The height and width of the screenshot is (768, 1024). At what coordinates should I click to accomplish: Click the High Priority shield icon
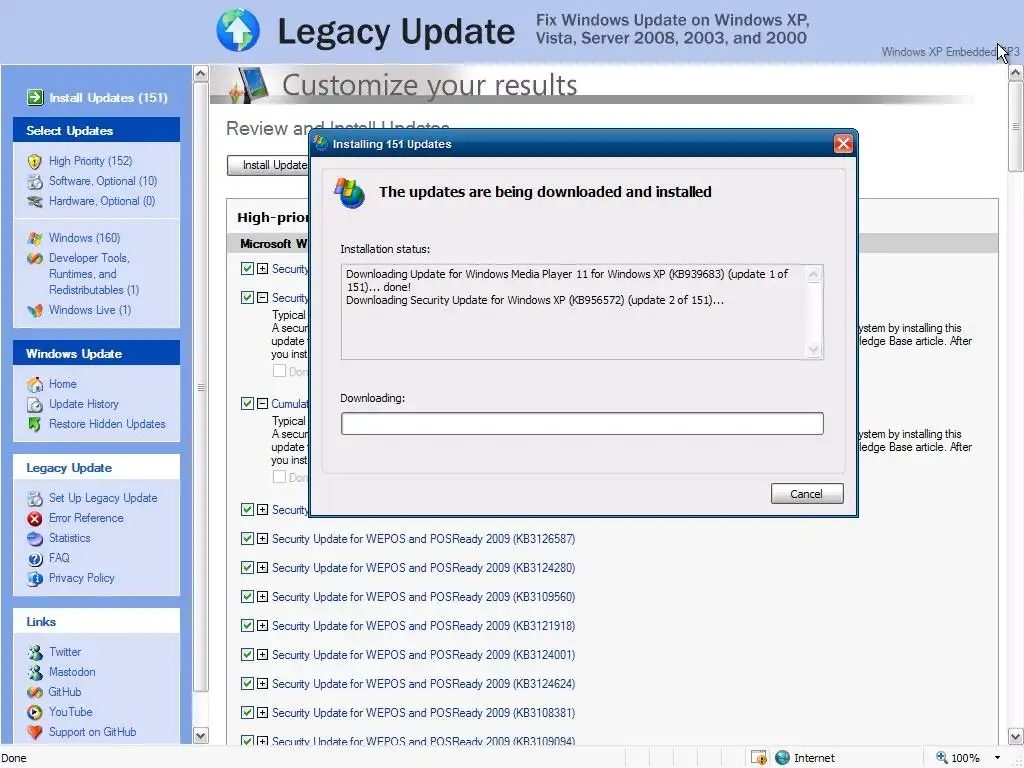35,161
